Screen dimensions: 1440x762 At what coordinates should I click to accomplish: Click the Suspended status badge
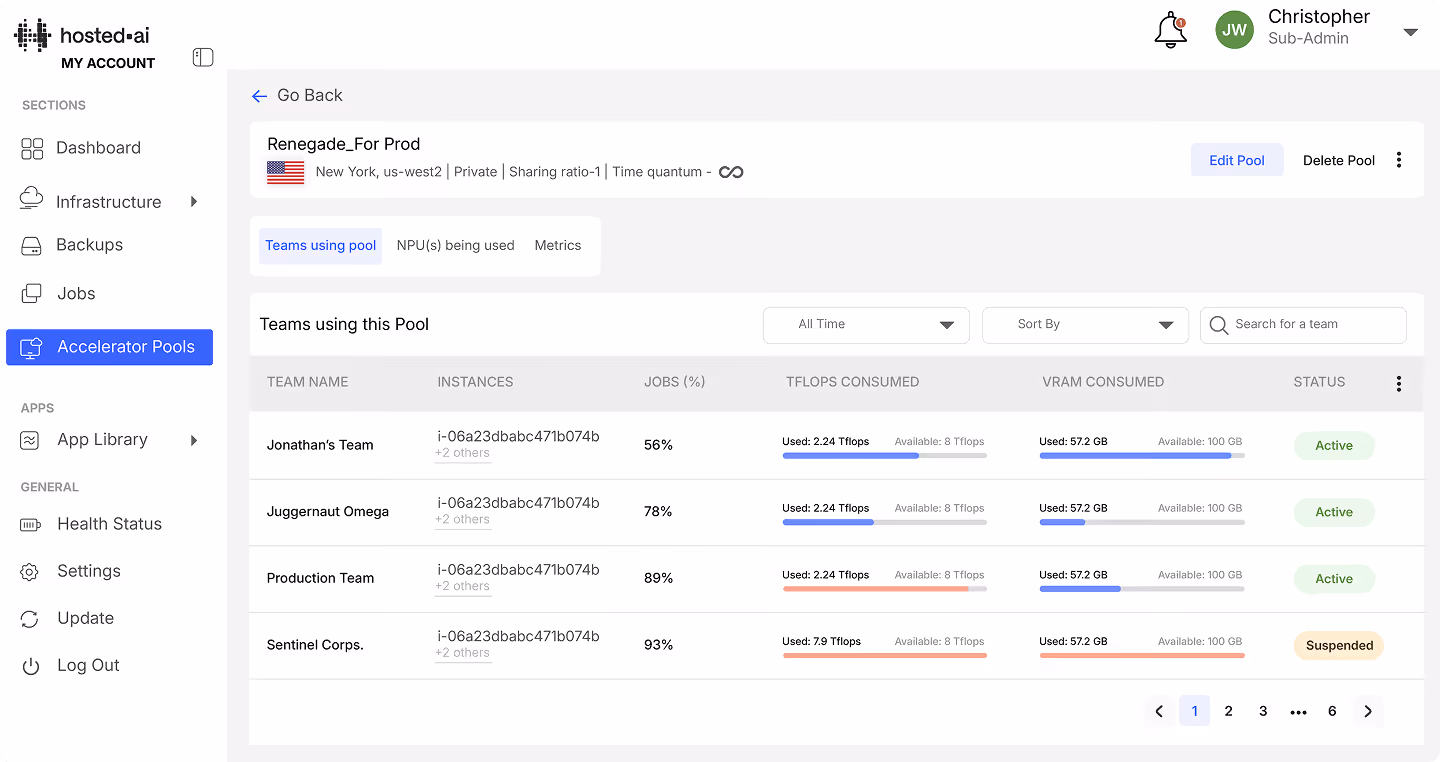[x=1339, y=646]
